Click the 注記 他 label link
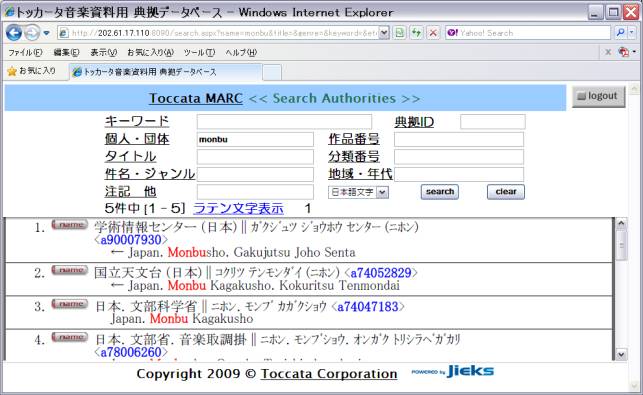The image size is (643, 395). point(130,192)
